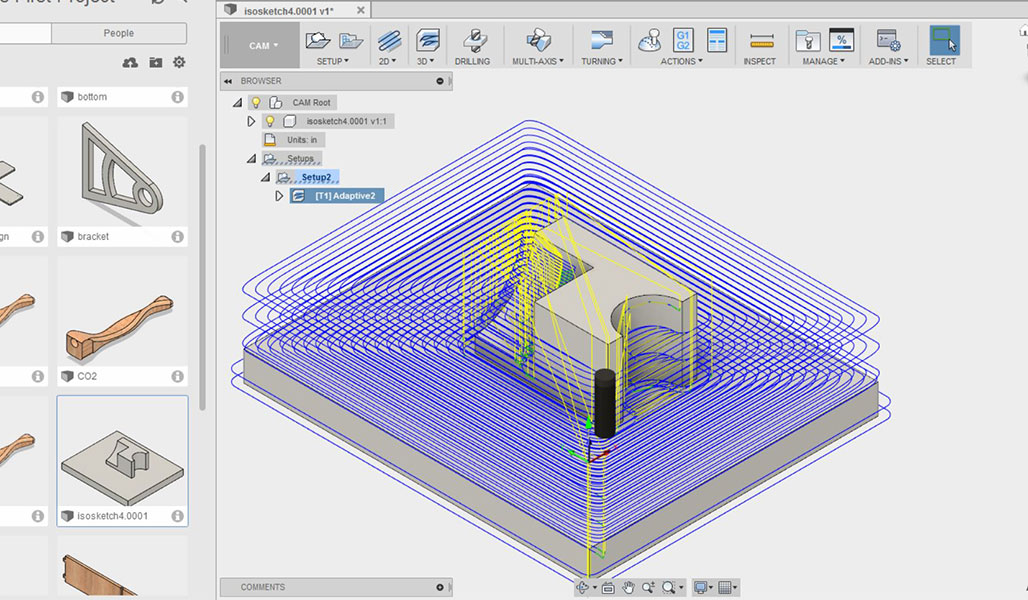Select the bracket model thumbnail
Viewport: 1028px width, 600px height.
[122, 173]
